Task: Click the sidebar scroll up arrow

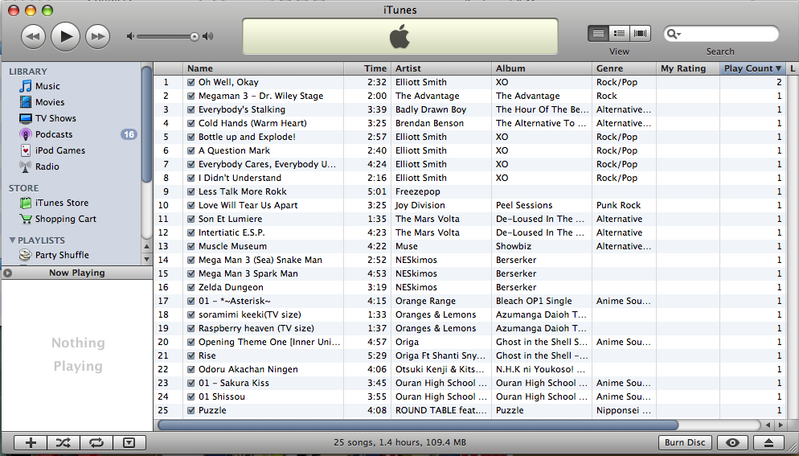Action: [x=147, y=247]
